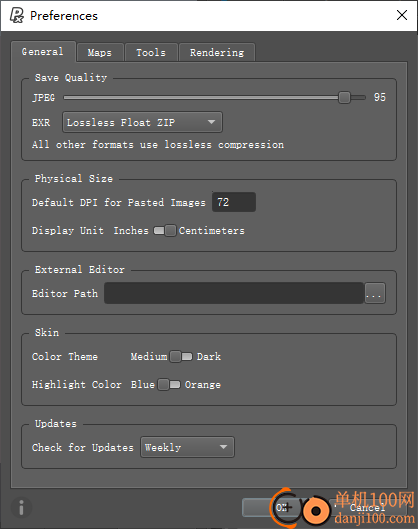Screen dimensions: 418x529
Task: Open the Rendering tab
Action: (217, 52)
